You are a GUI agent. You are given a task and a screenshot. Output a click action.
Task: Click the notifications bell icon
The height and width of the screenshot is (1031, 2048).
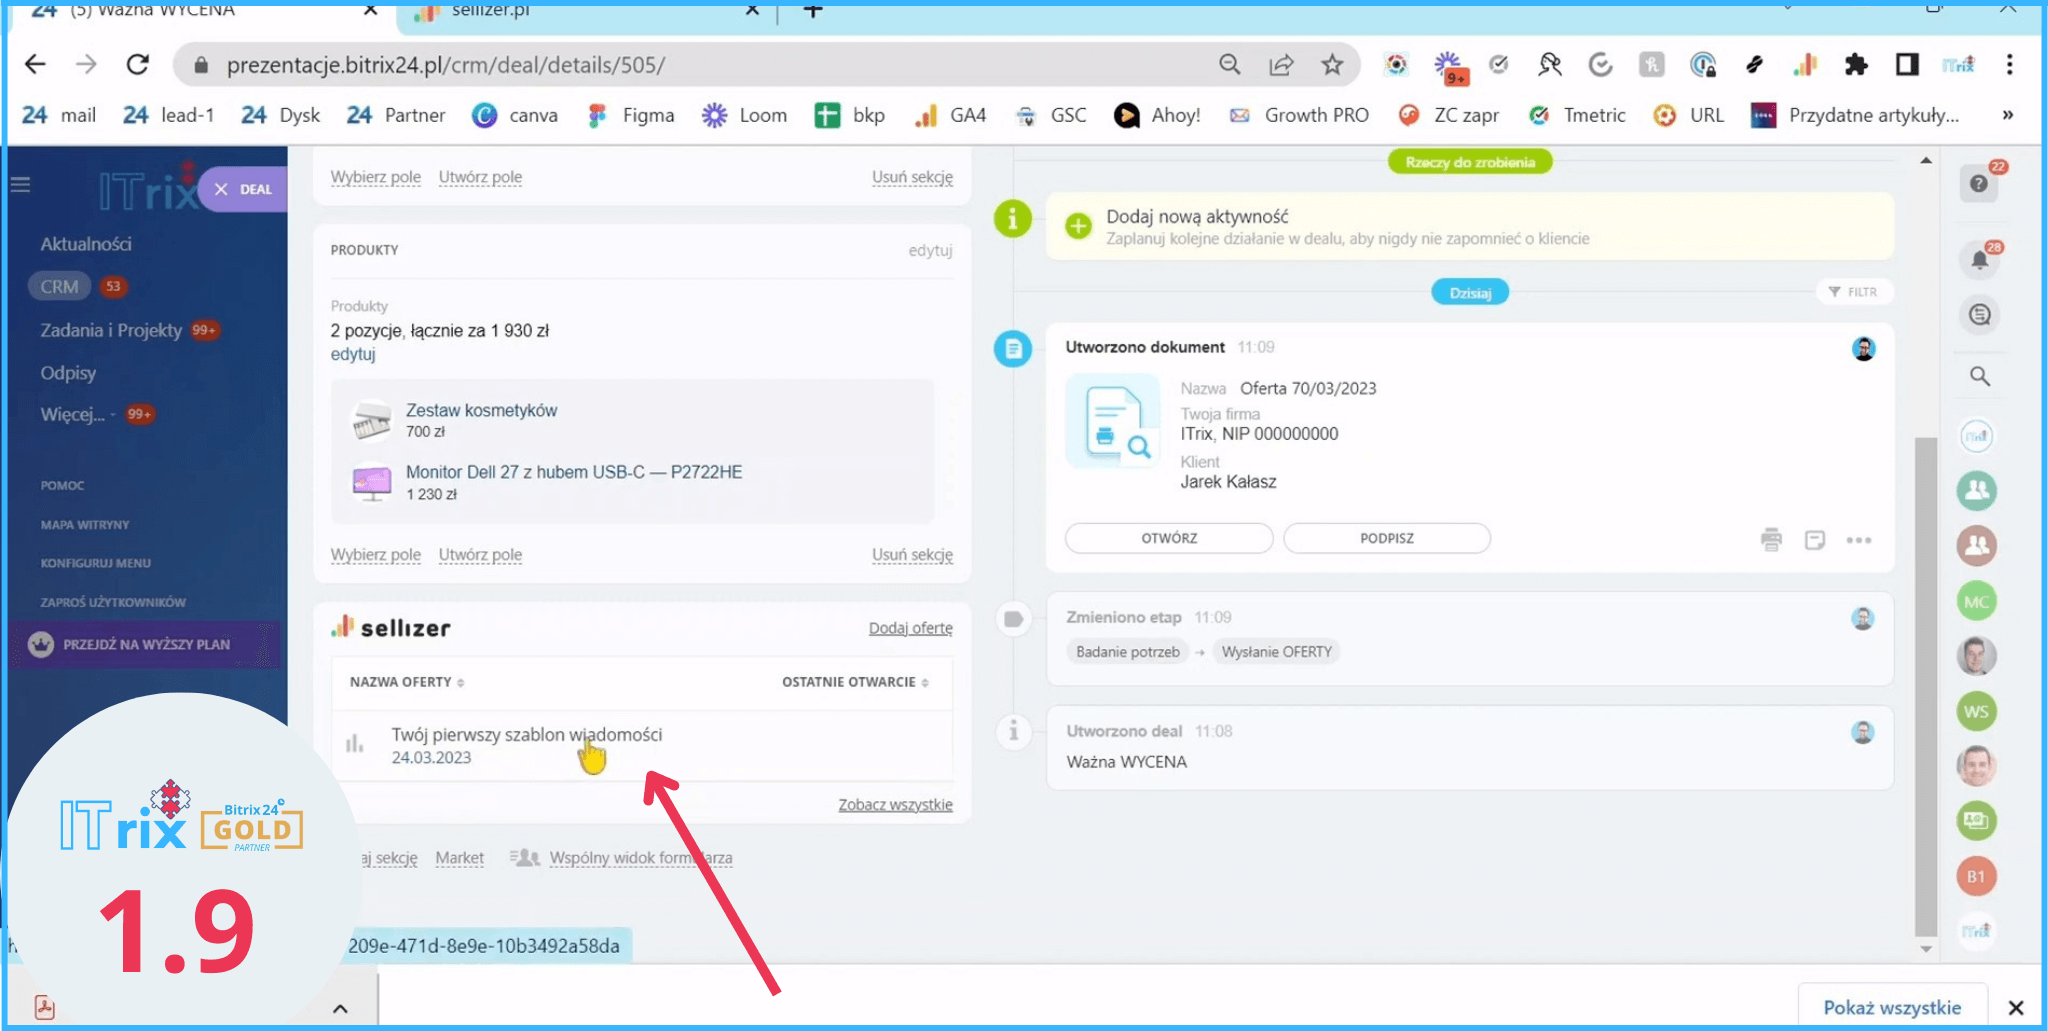click(1979, 261)
